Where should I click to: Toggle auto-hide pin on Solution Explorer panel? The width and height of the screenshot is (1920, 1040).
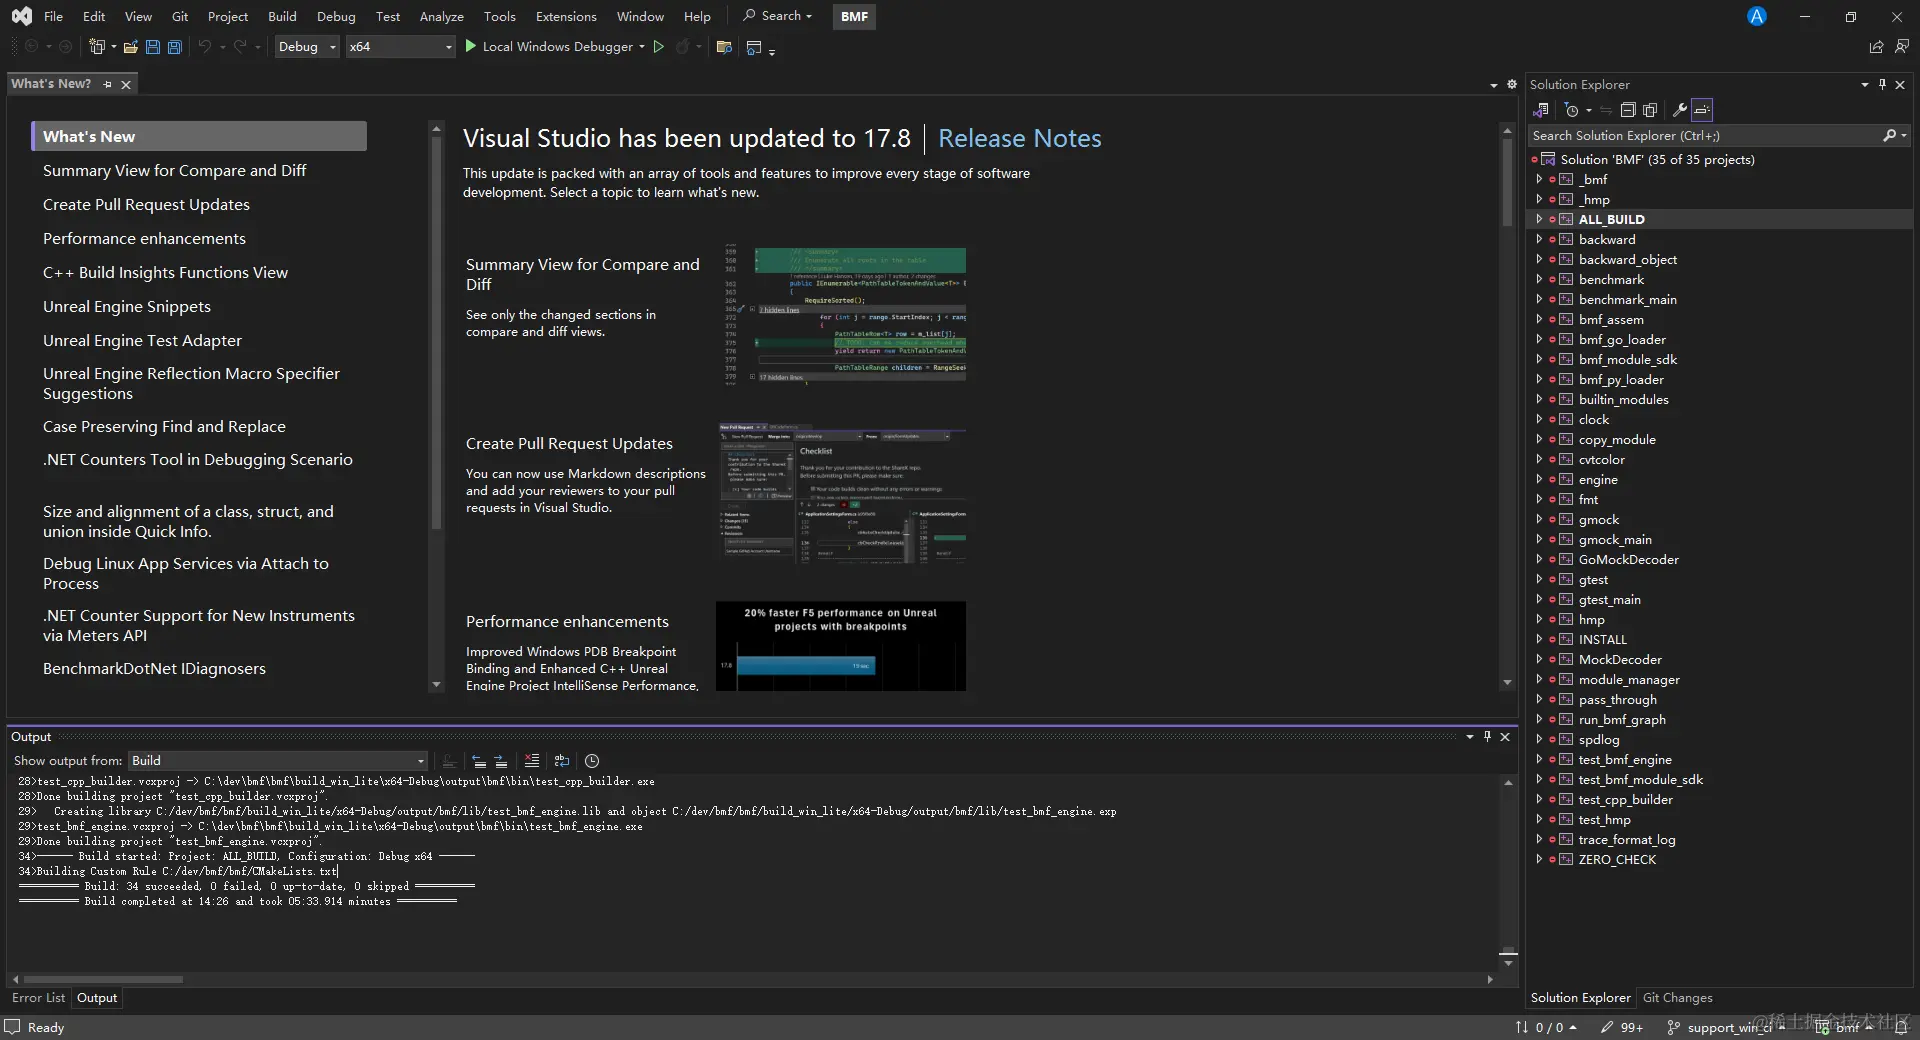[1882, 85]
